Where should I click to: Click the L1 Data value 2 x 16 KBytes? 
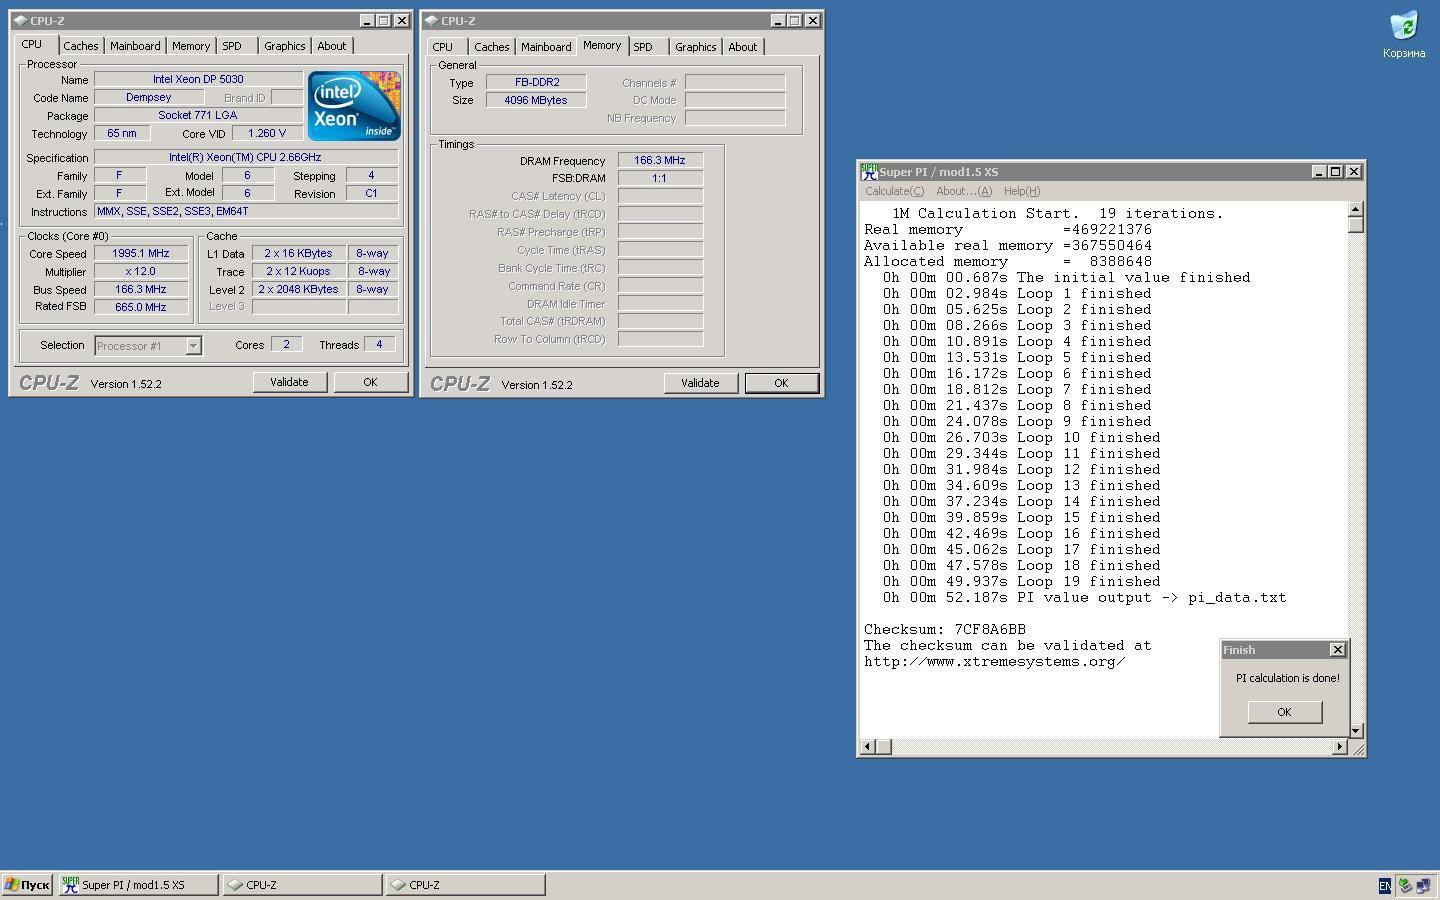pyautogui.click(x=298, y=253)
